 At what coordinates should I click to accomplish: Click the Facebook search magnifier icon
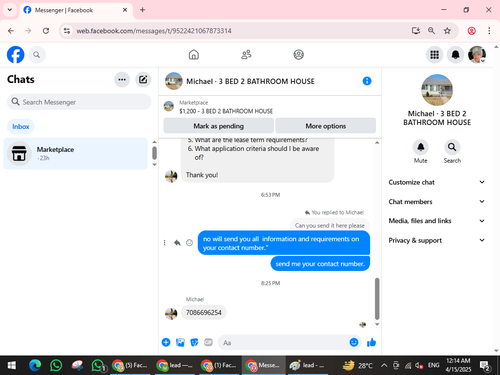pyautogui.click(x=37, y=55)
